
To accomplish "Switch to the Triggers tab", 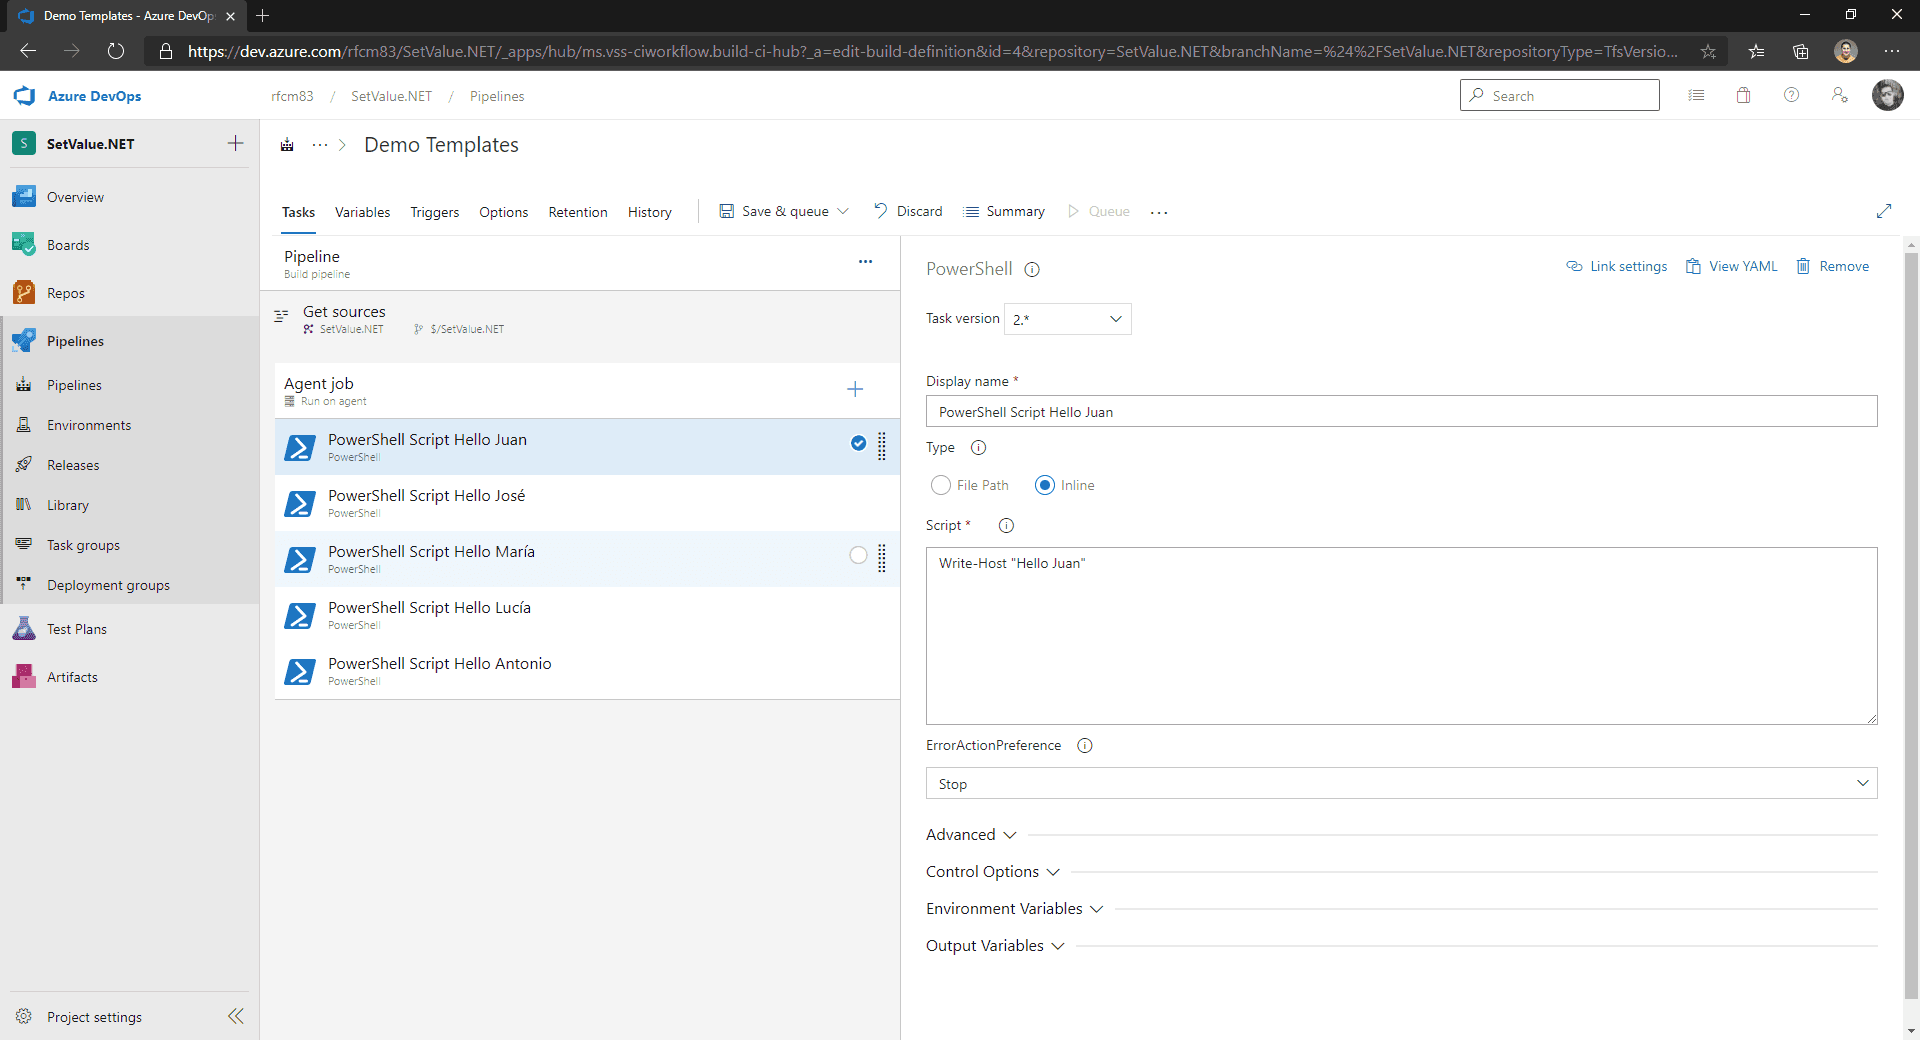I will [x=435, y=212].
